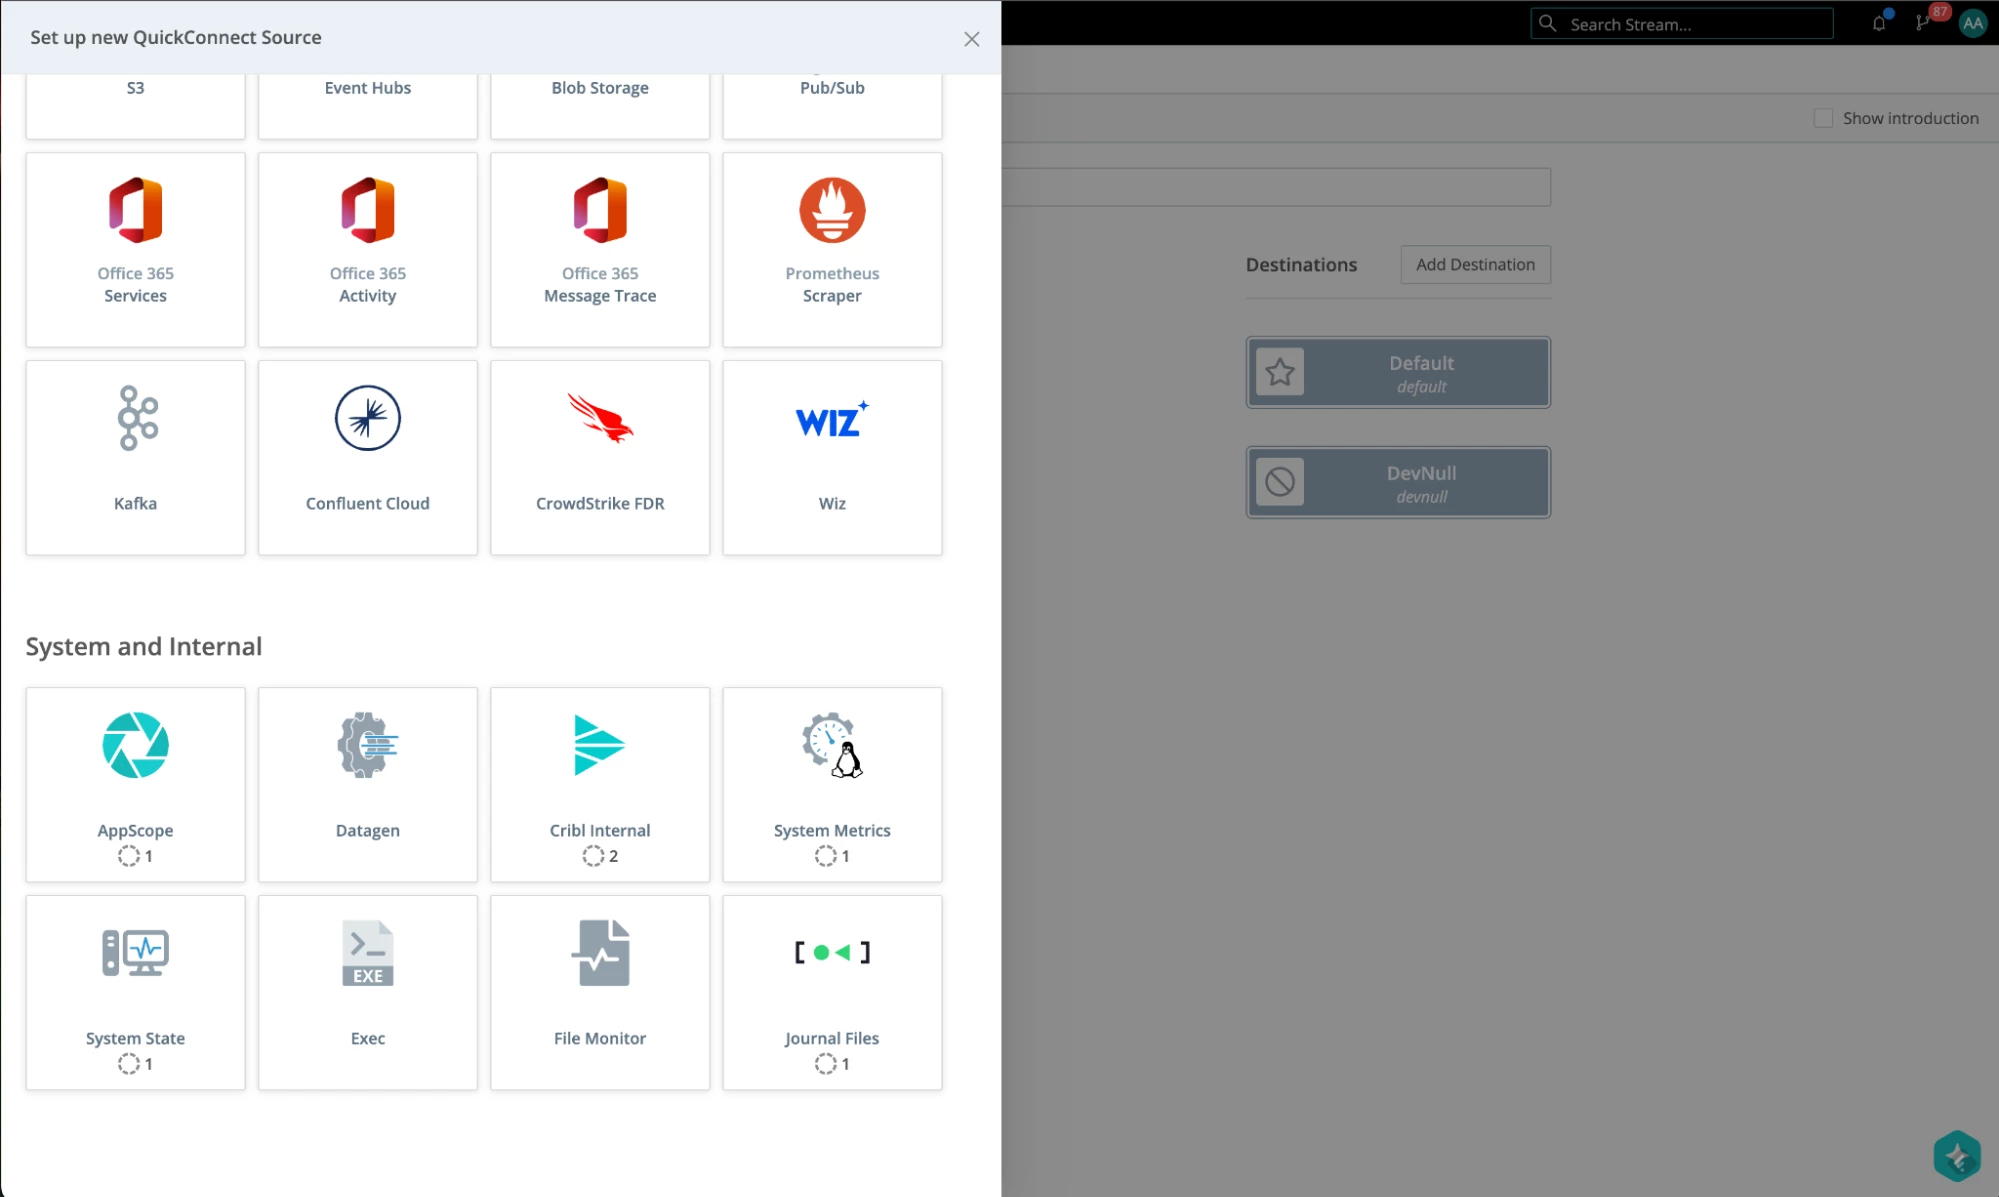Pick the Cribl Internal arrow icon
Viewport: 1999px width, 1197px height.
click(599, 745)
